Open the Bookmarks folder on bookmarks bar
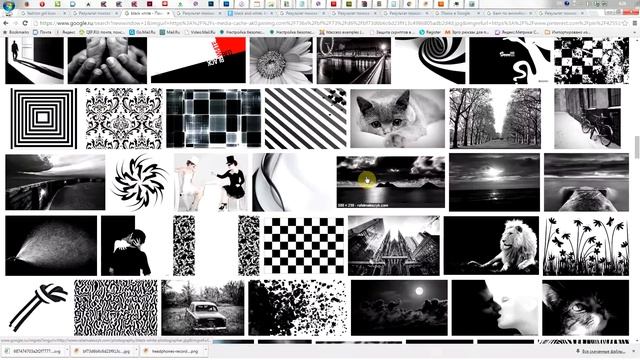The image size is (640, 360). [16, 32]
